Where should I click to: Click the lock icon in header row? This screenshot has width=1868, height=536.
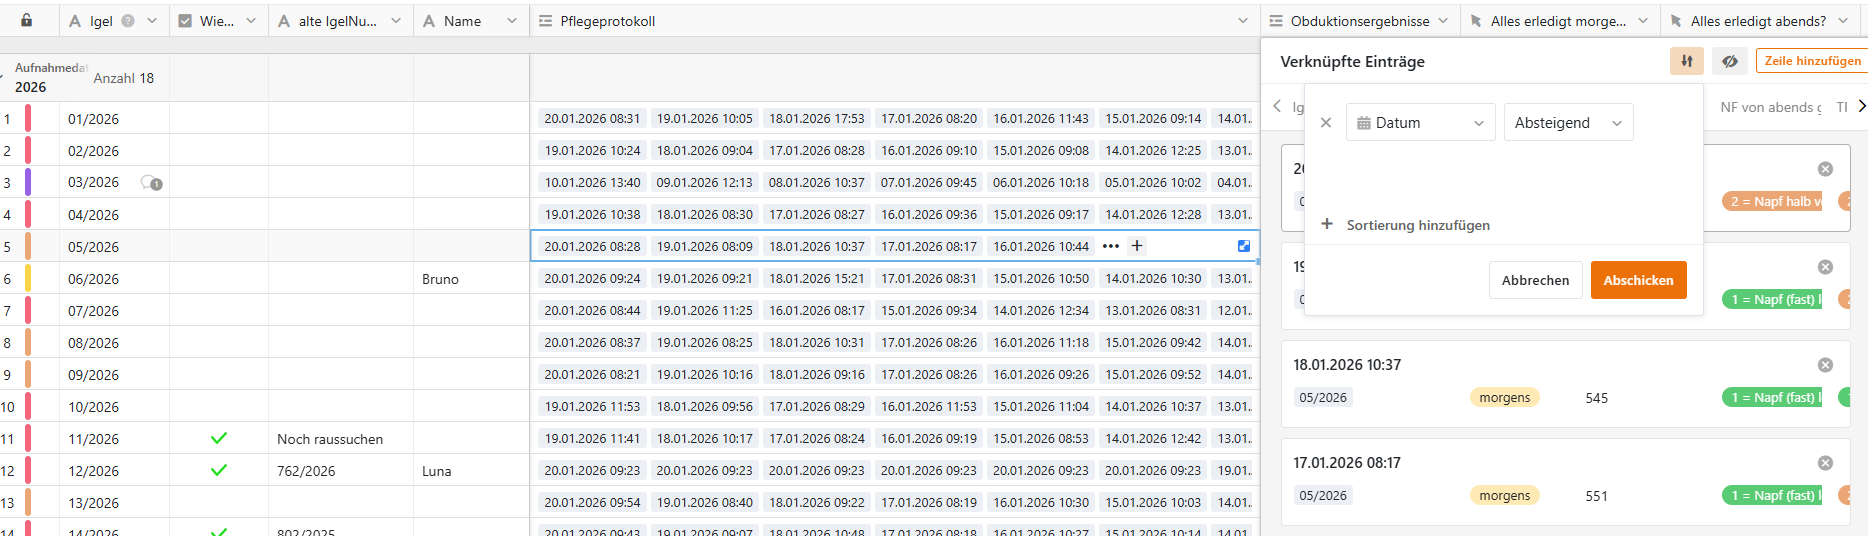tap(27, 20)
